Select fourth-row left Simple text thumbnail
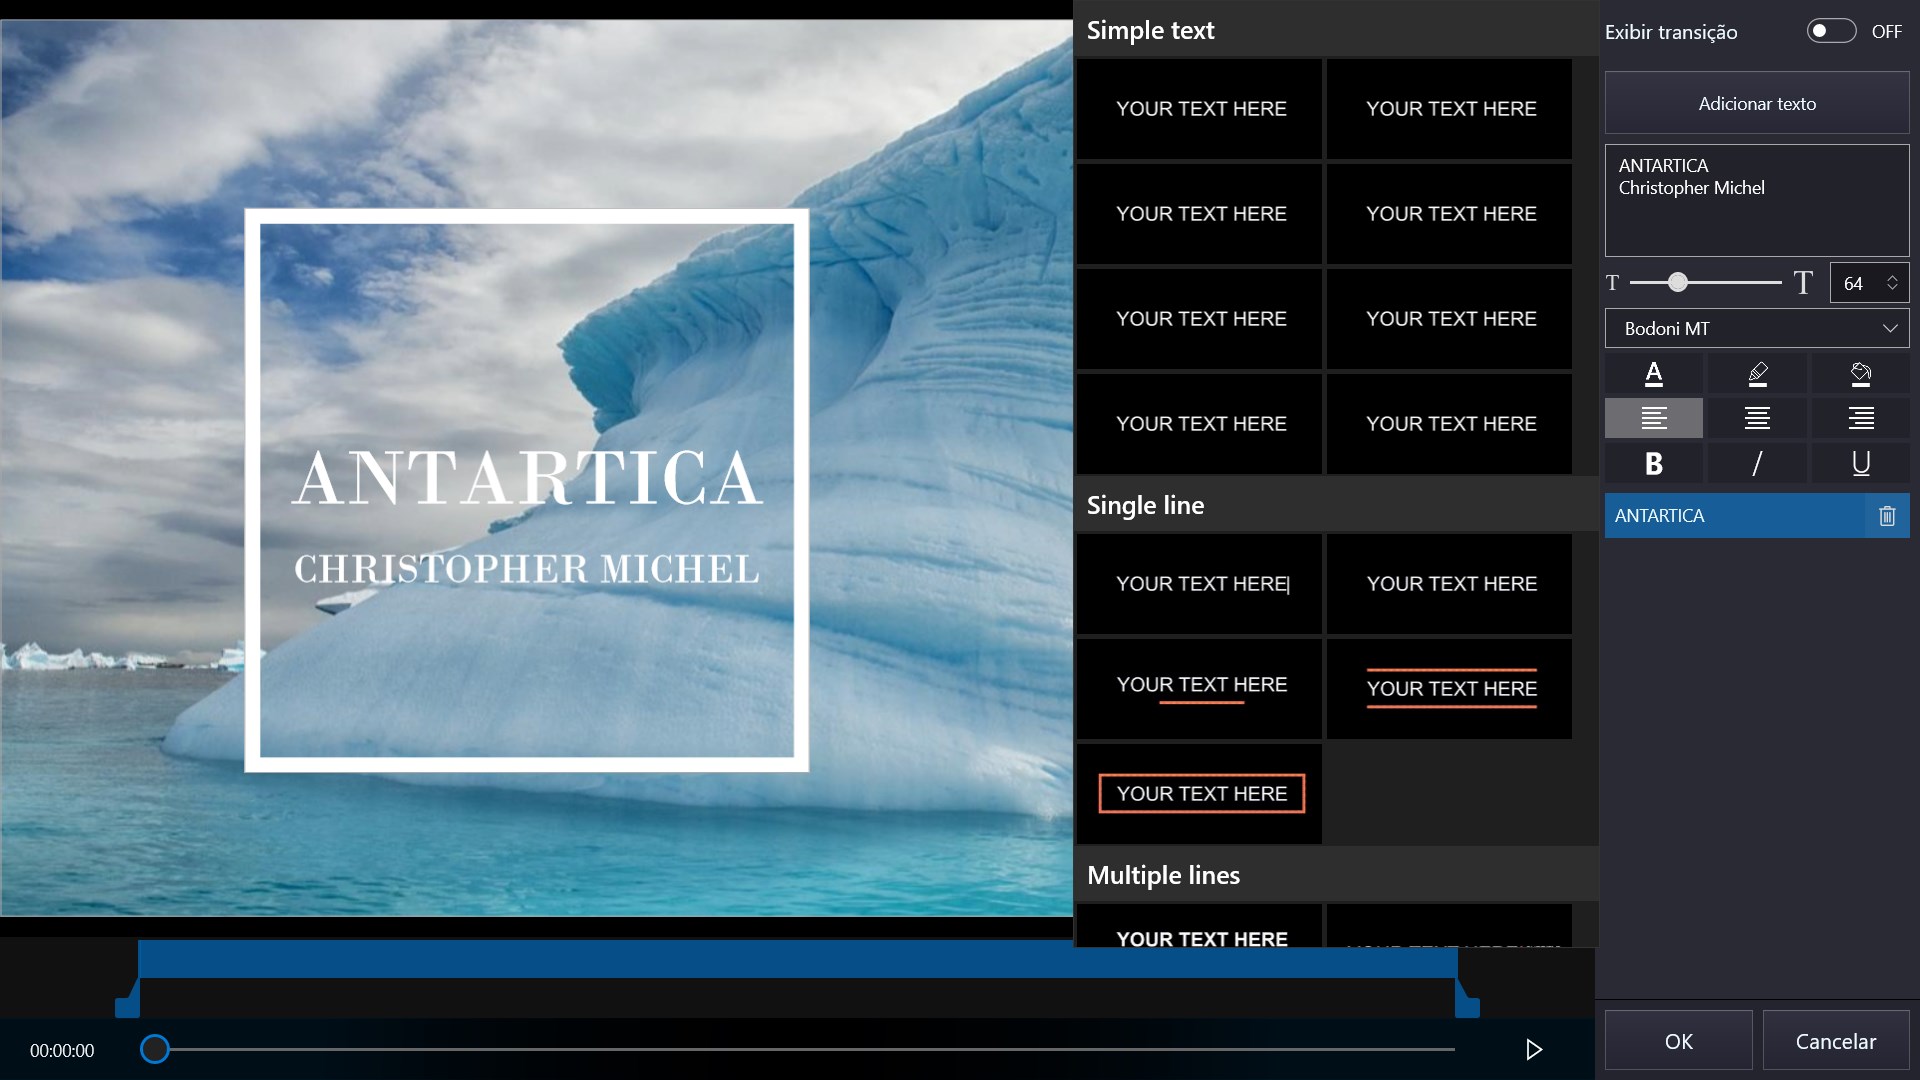 click(1200, 424)
